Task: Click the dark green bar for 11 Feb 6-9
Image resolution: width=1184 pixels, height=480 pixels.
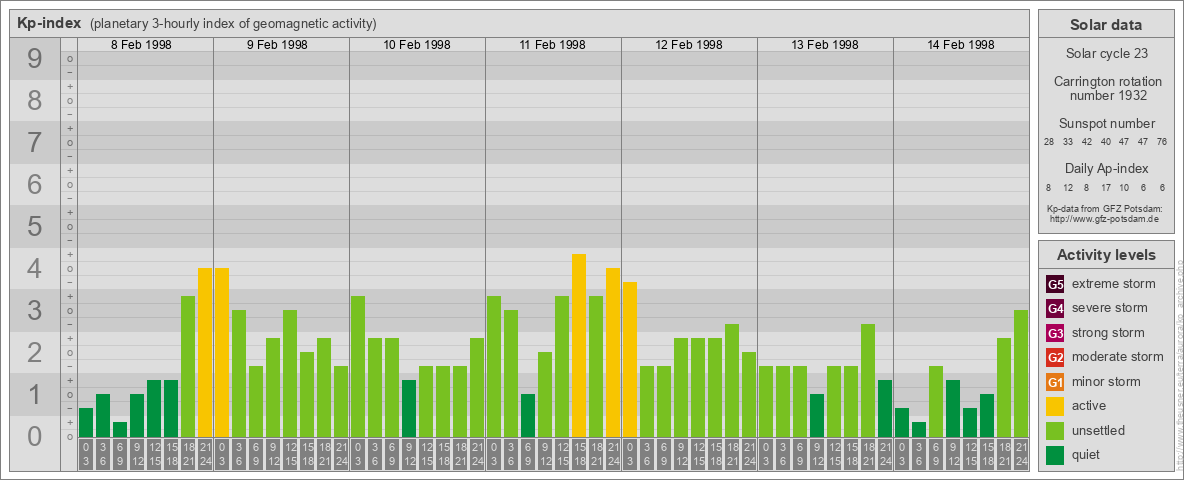Action: [528, 415]
